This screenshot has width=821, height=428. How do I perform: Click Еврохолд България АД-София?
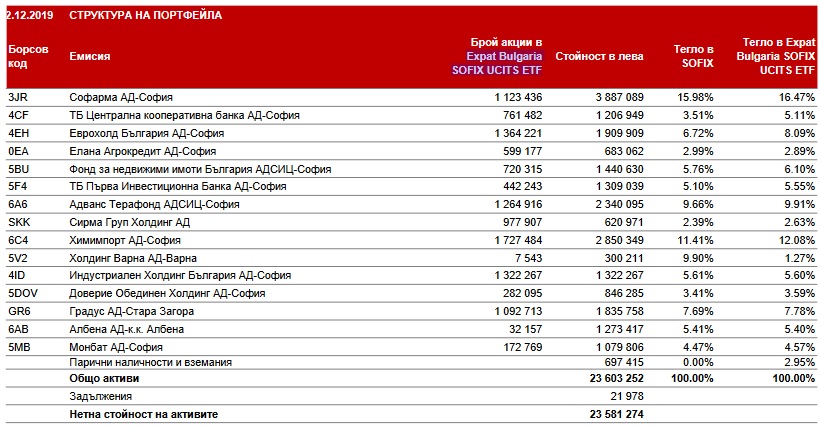[147, 133]
